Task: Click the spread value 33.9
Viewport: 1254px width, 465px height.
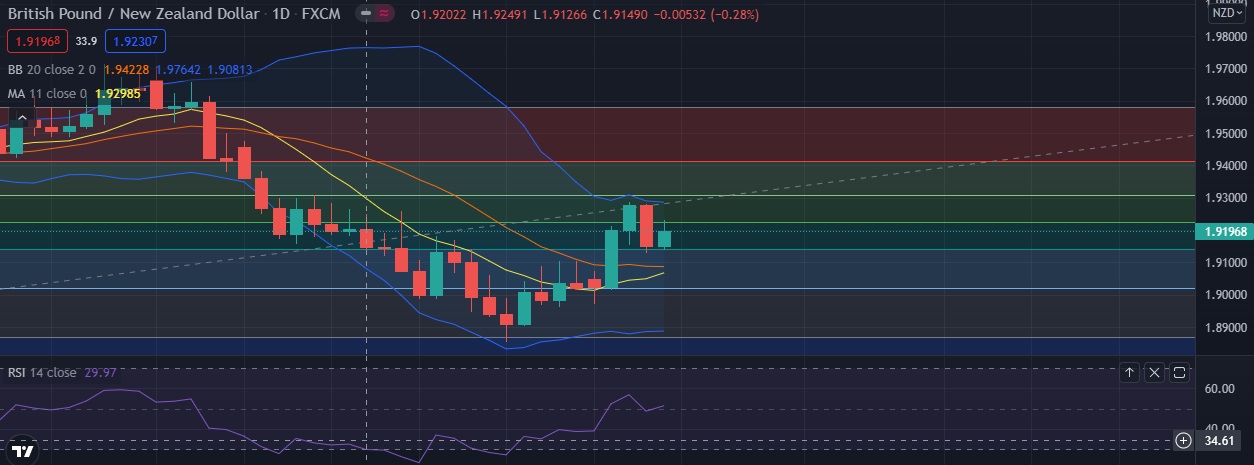Action: click(x=87, y=41)
